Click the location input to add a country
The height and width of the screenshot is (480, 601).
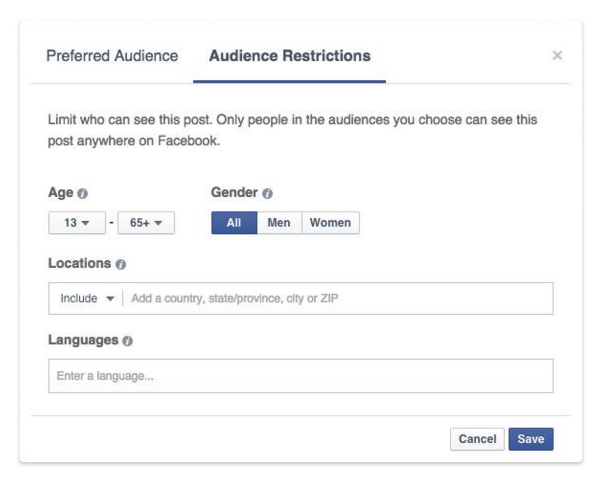[337, 298]
